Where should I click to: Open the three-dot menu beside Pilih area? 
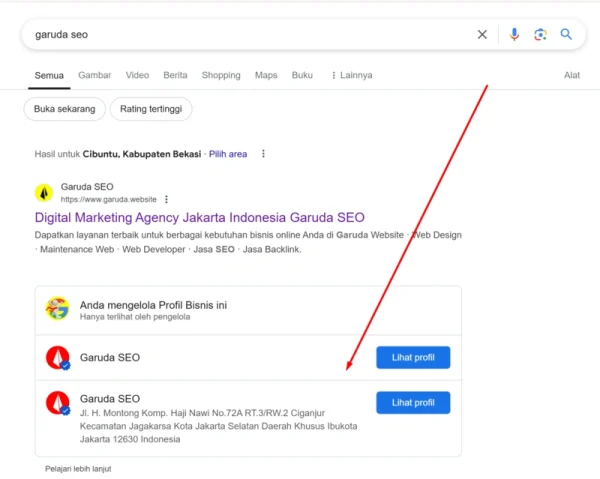(263, 154)
